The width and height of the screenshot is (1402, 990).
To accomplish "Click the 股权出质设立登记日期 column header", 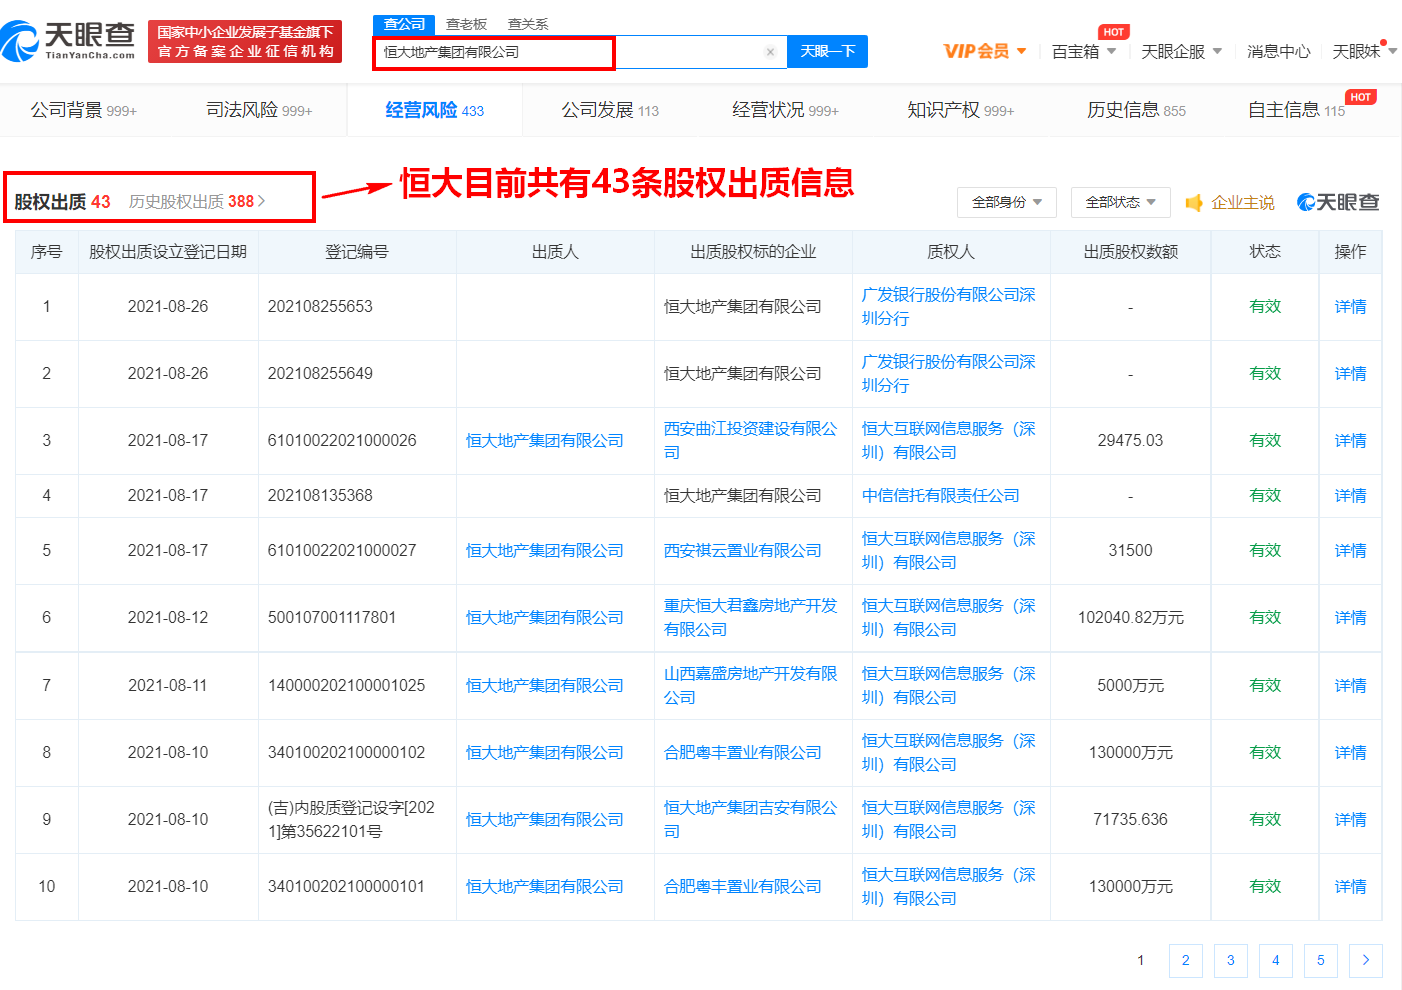I will [x=168, y=252].
